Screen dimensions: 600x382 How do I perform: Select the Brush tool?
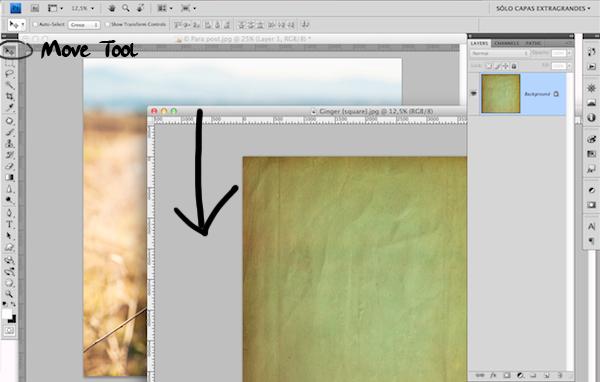pos(10,132)
